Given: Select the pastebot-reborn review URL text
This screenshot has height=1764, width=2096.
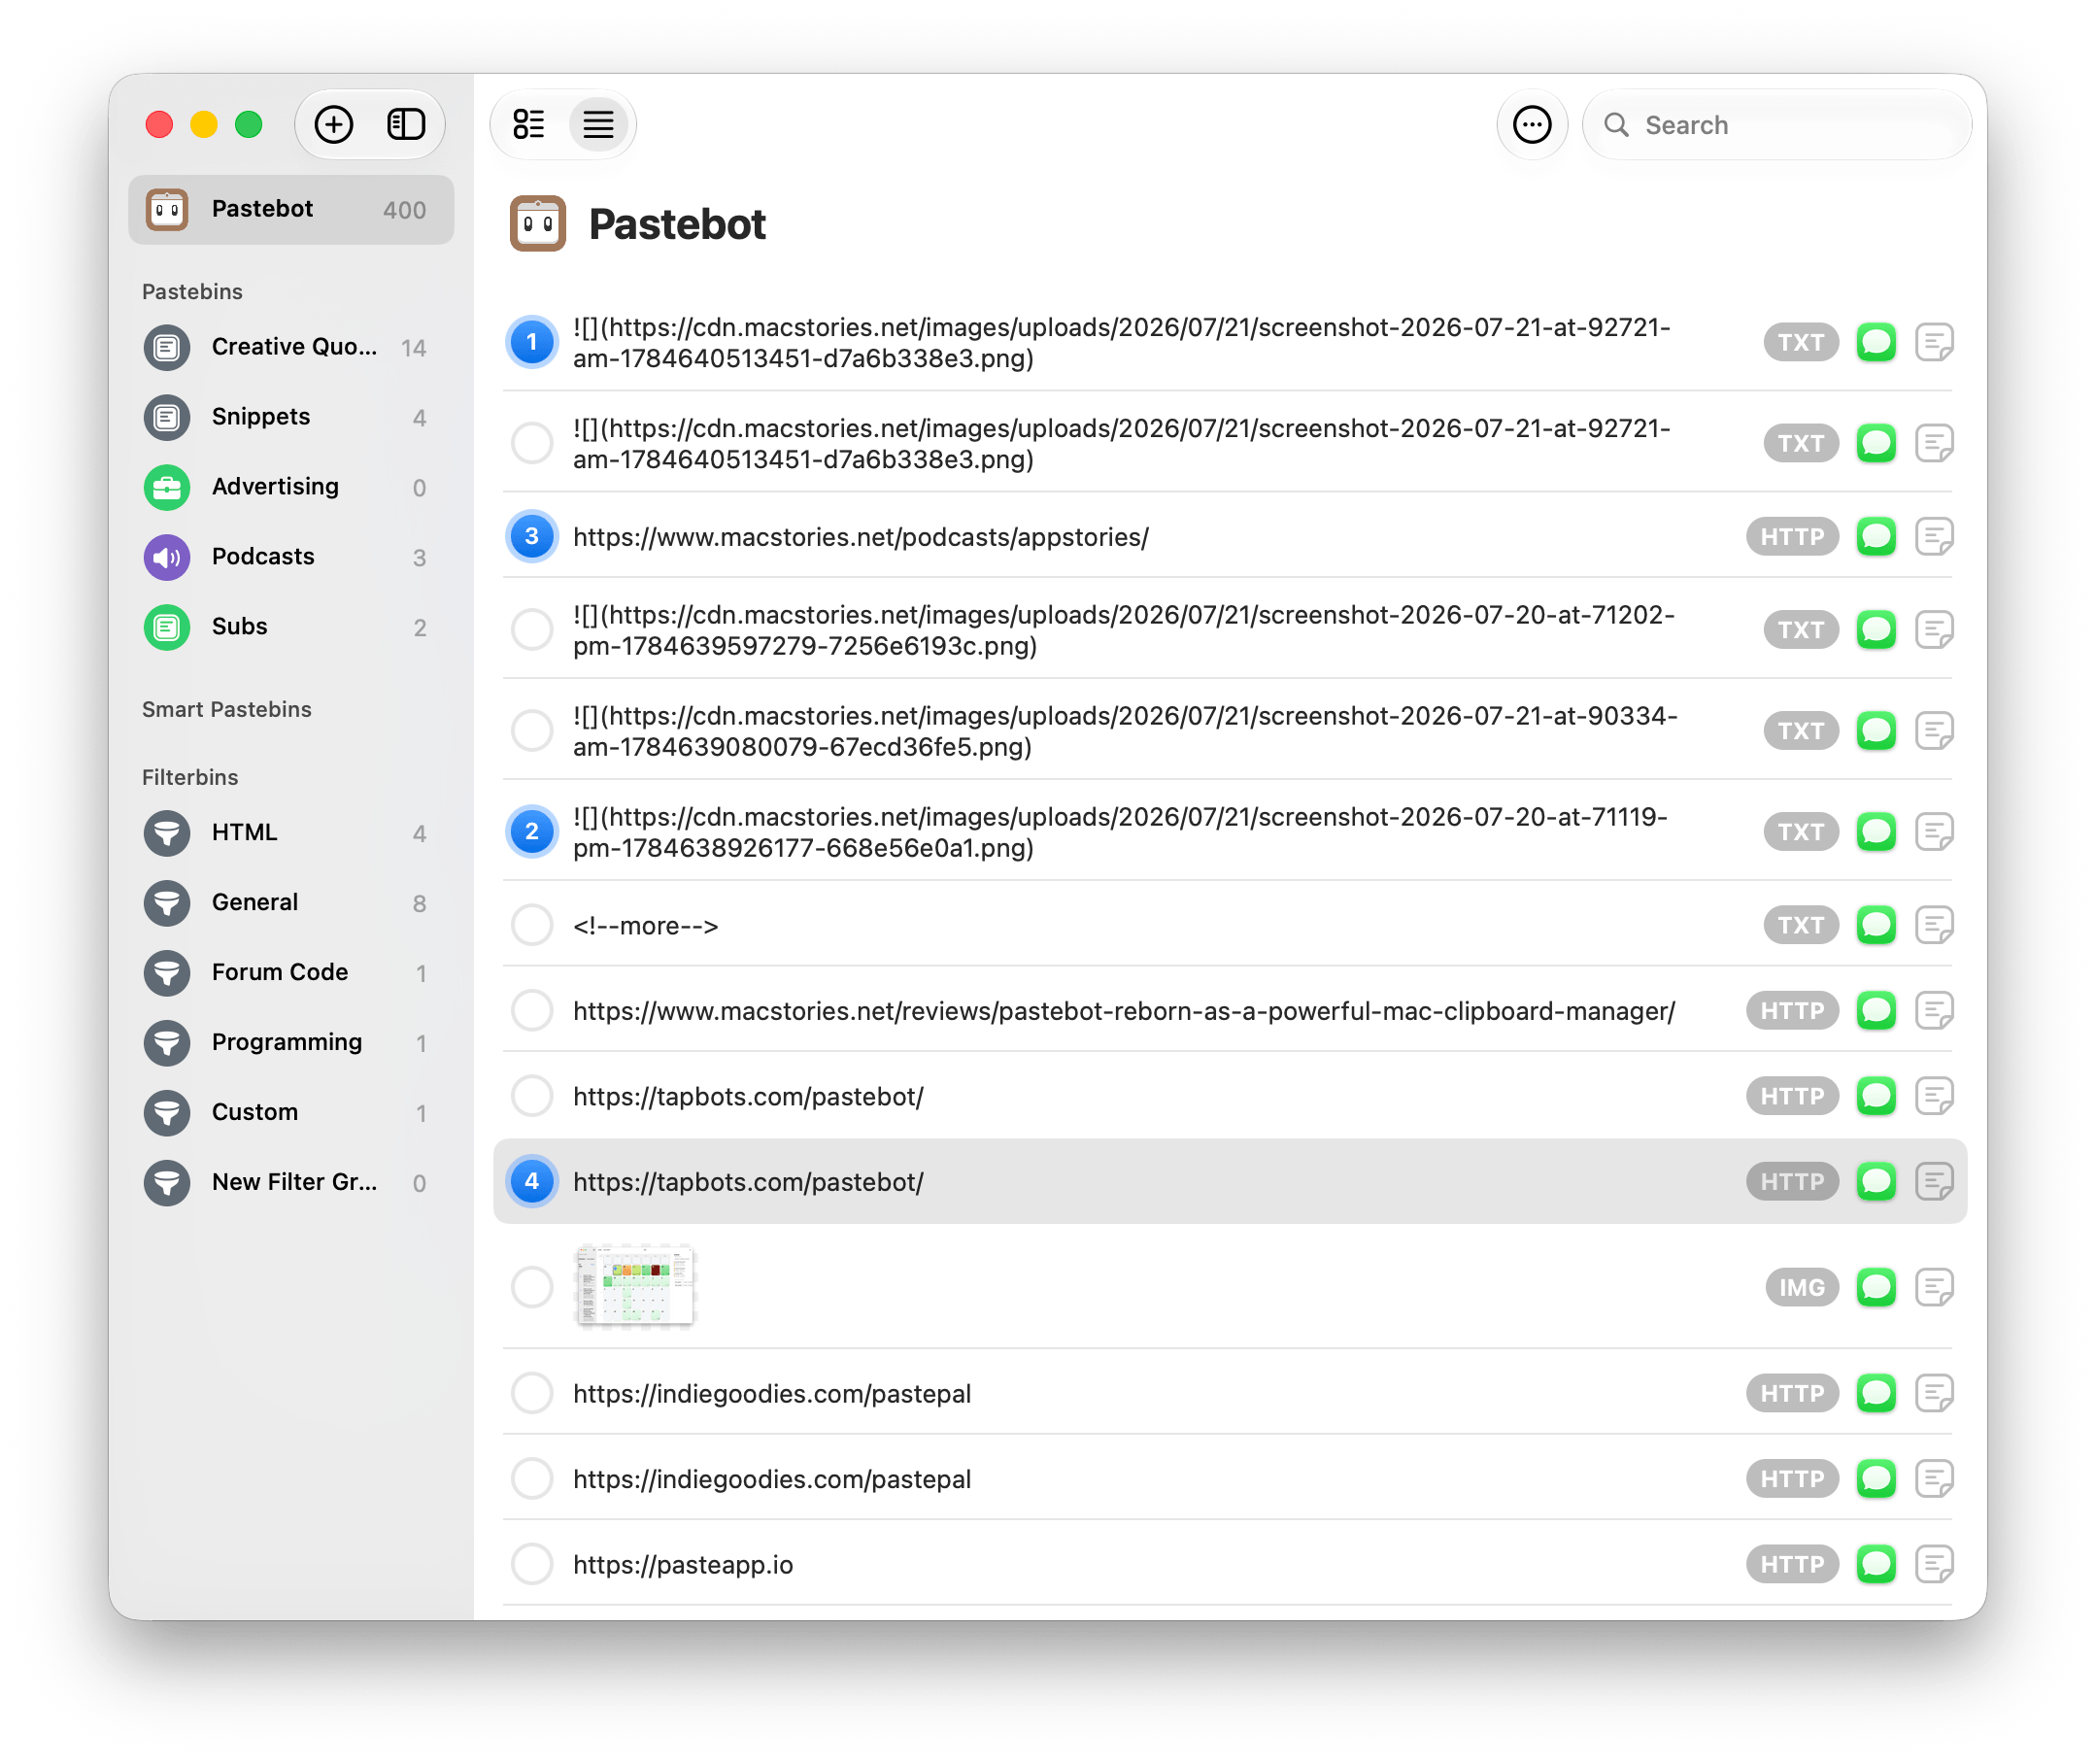Looking at the screenshot, I should pyautogui.click(x=1123, y=1011).
